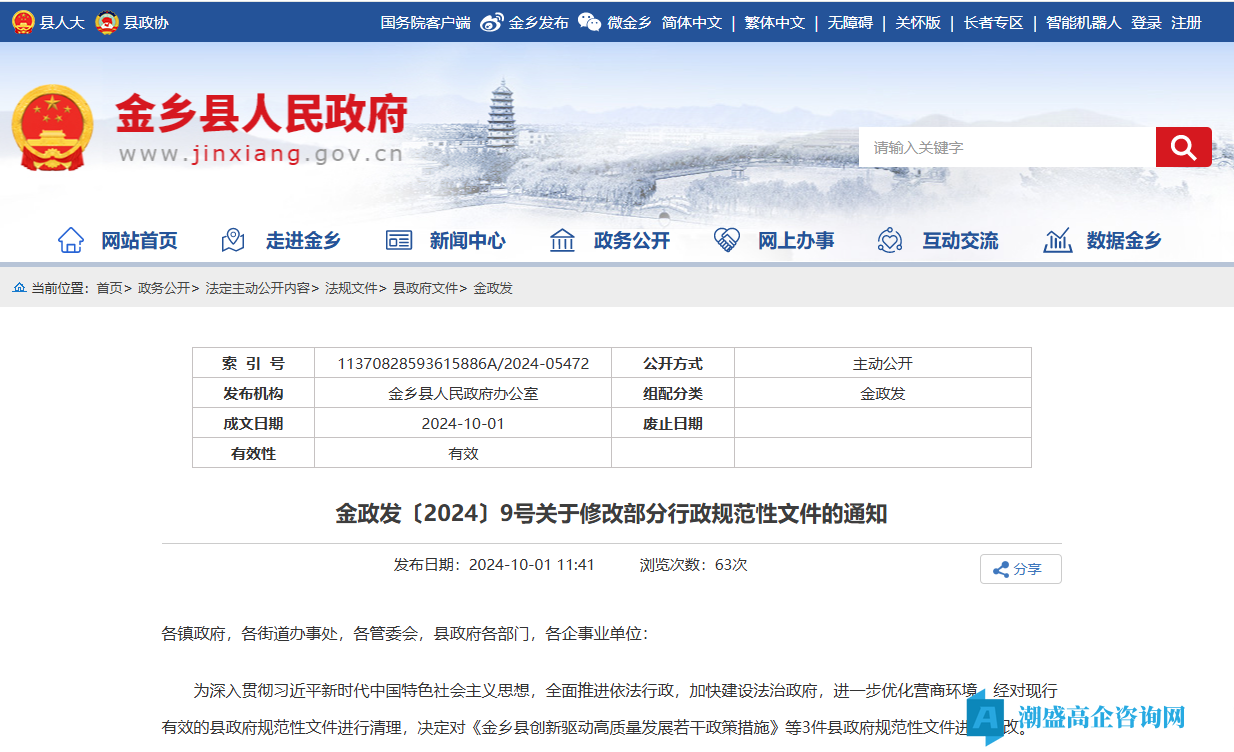
Task: Click the handshake heart icon beside 网上办事
Action: pyautogui.click(x=727, y=240)
